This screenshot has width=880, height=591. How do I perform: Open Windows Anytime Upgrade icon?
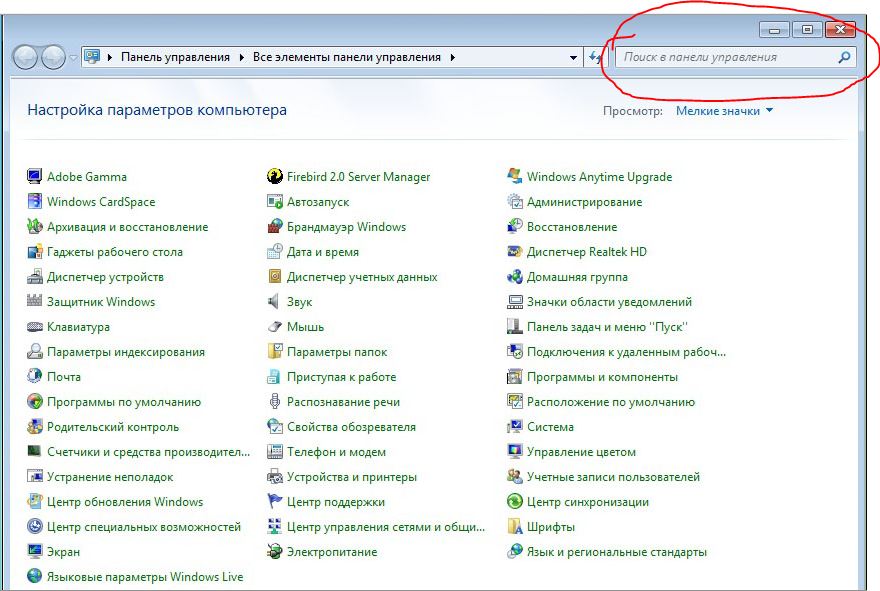pyautogui.click(x=515, y=177)
